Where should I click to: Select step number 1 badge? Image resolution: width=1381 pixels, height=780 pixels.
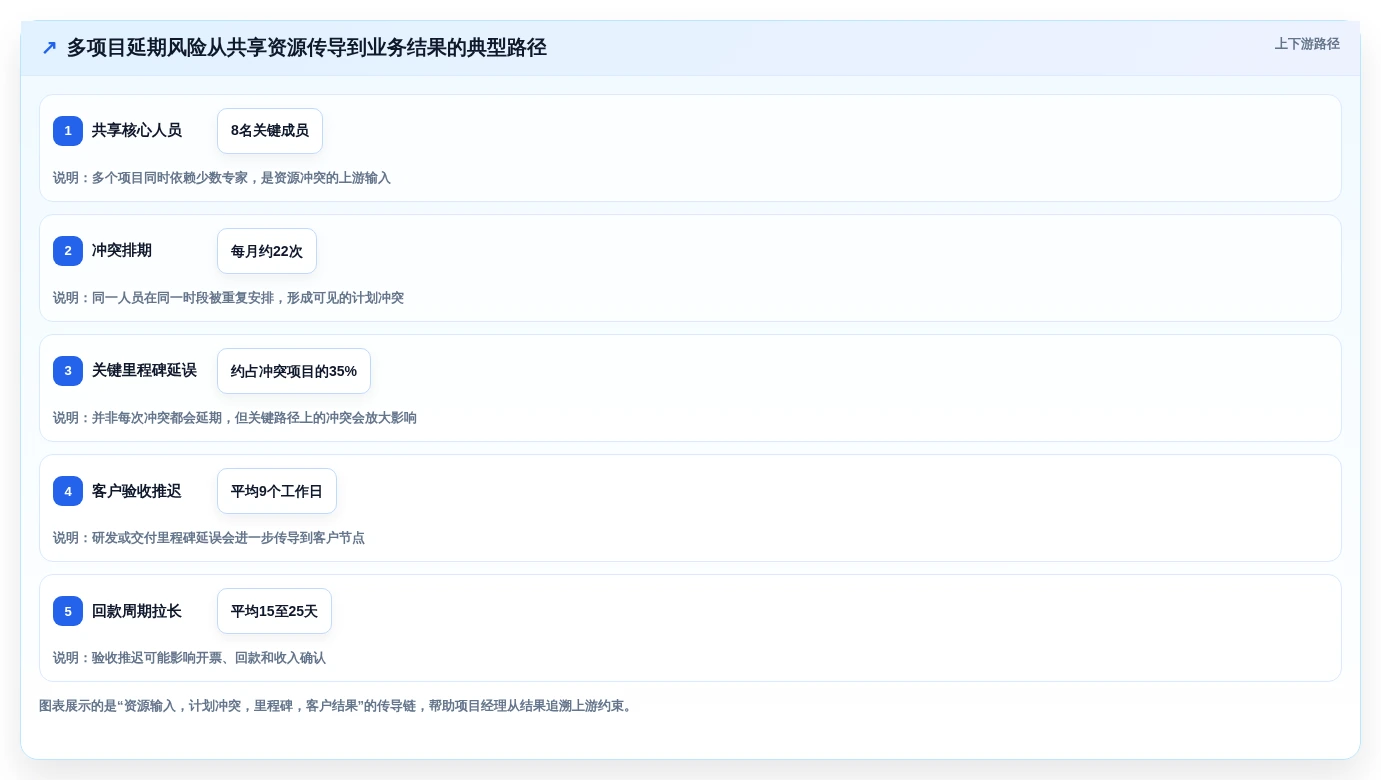pos(68,131)
